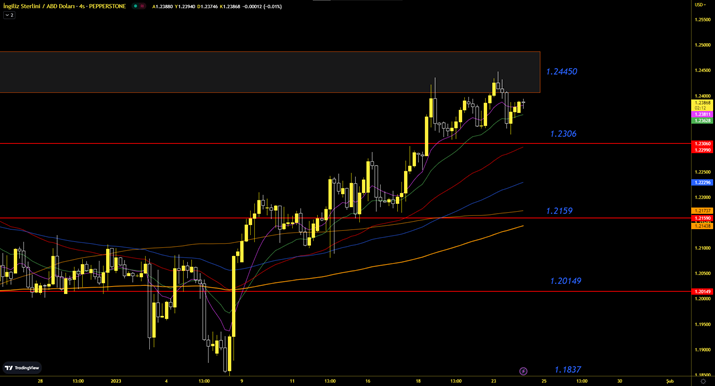Select the shaded resistance zone rectangle
This screenshot has height=386, width=715.
[x=270, y=72]
